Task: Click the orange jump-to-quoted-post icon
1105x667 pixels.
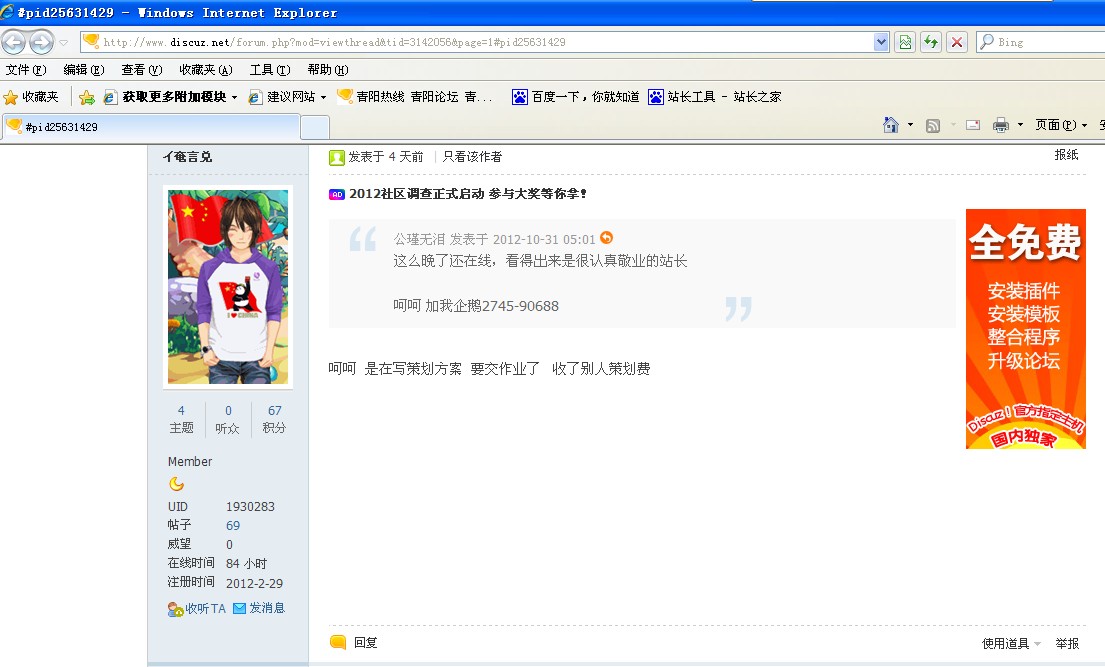Action: tap(606, 238)
